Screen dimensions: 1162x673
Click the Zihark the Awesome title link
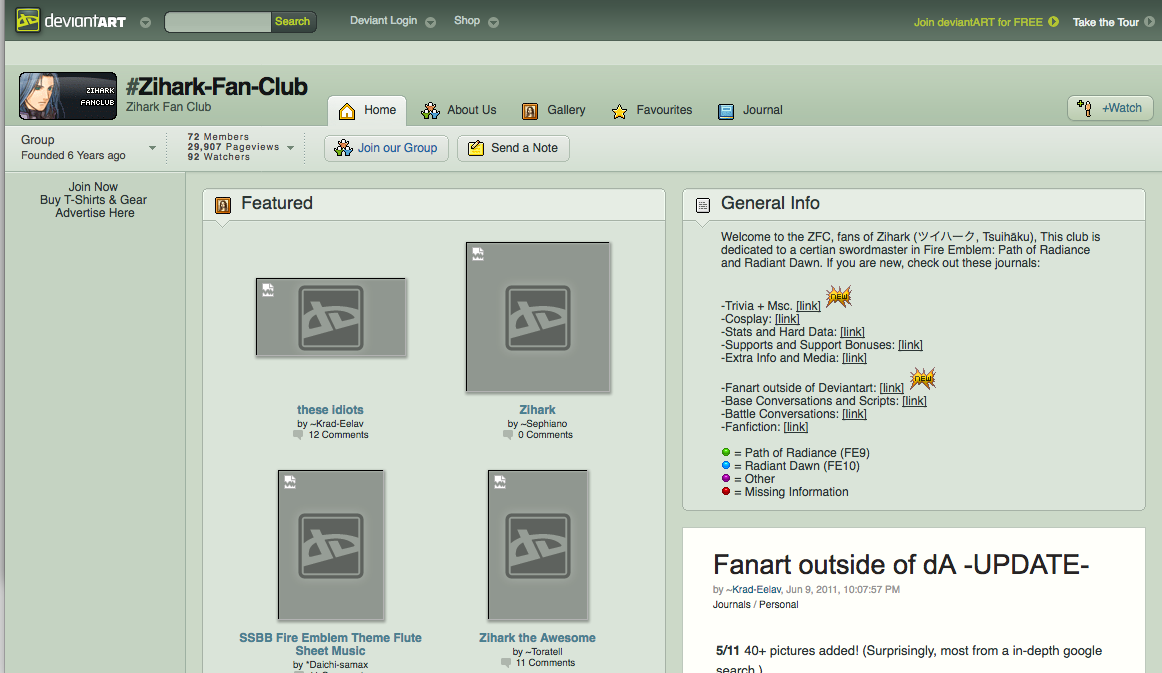(x=537, y=638)
